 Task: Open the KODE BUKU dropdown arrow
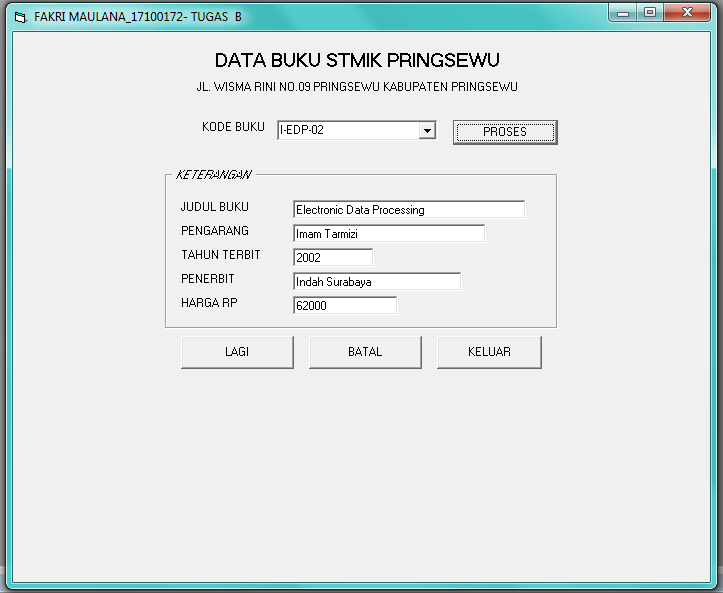tap(427, 130)
